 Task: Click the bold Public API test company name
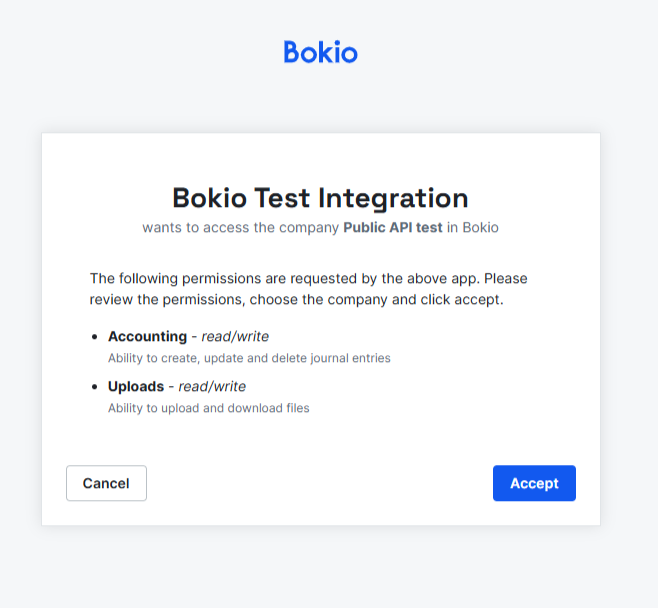tap(393, 227)
